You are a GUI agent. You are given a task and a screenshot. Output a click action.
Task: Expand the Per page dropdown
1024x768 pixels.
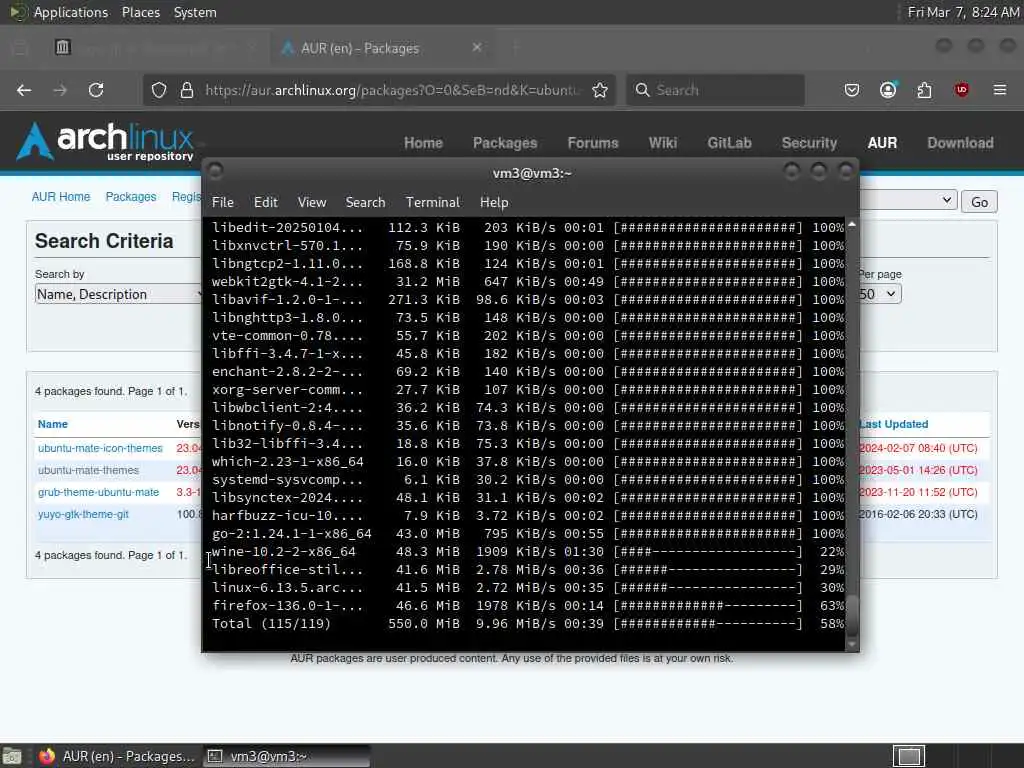coord(880,294)
